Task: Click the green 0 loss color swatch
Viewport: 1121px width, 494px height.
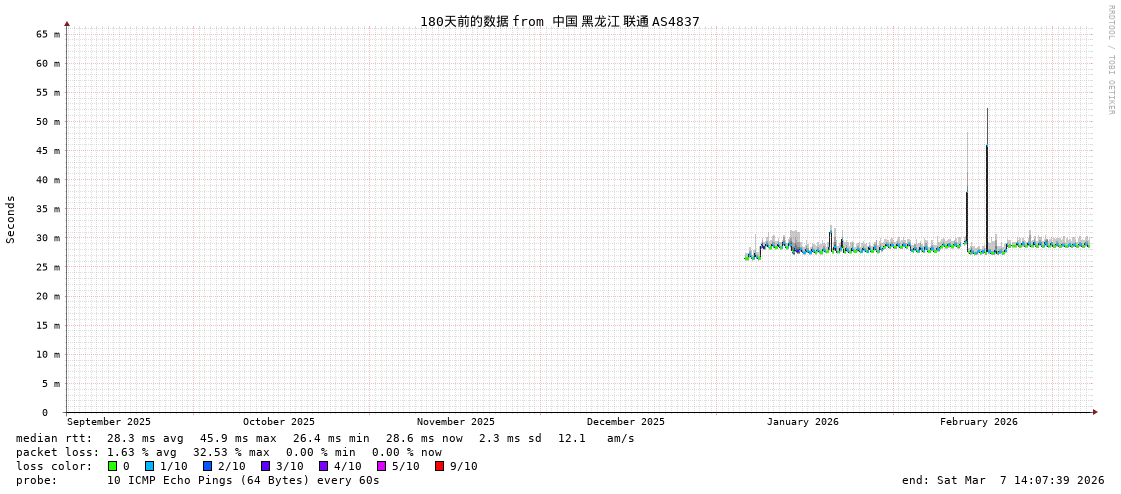Action: click(x=113, y=466)
